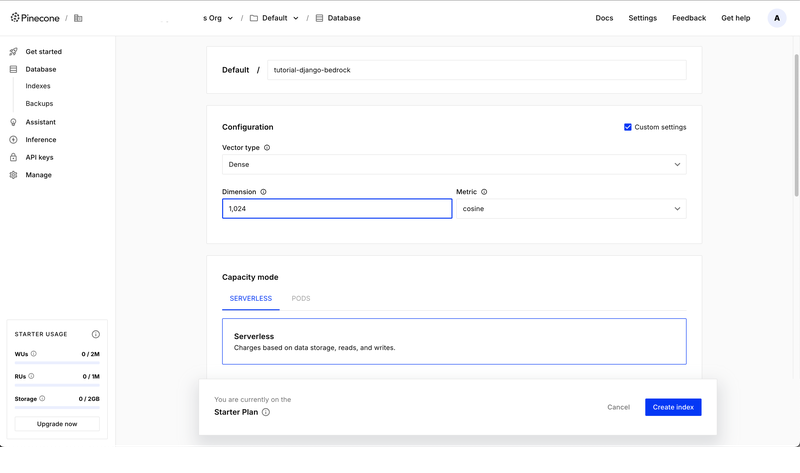Open Get started in the sidebar
This screenshot has width=800, height=473.
tap(43, 52)
